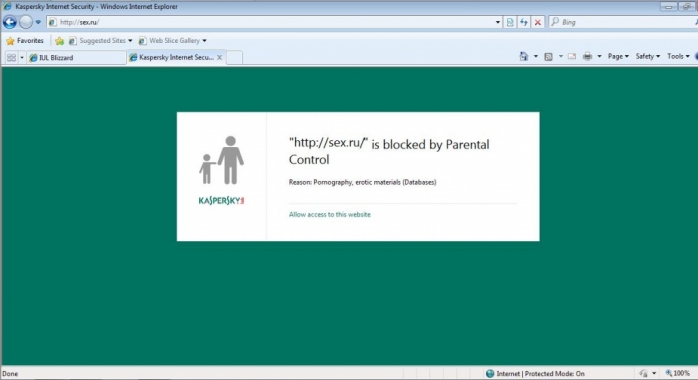Open the zoom level 100% control

pos(678,373)
